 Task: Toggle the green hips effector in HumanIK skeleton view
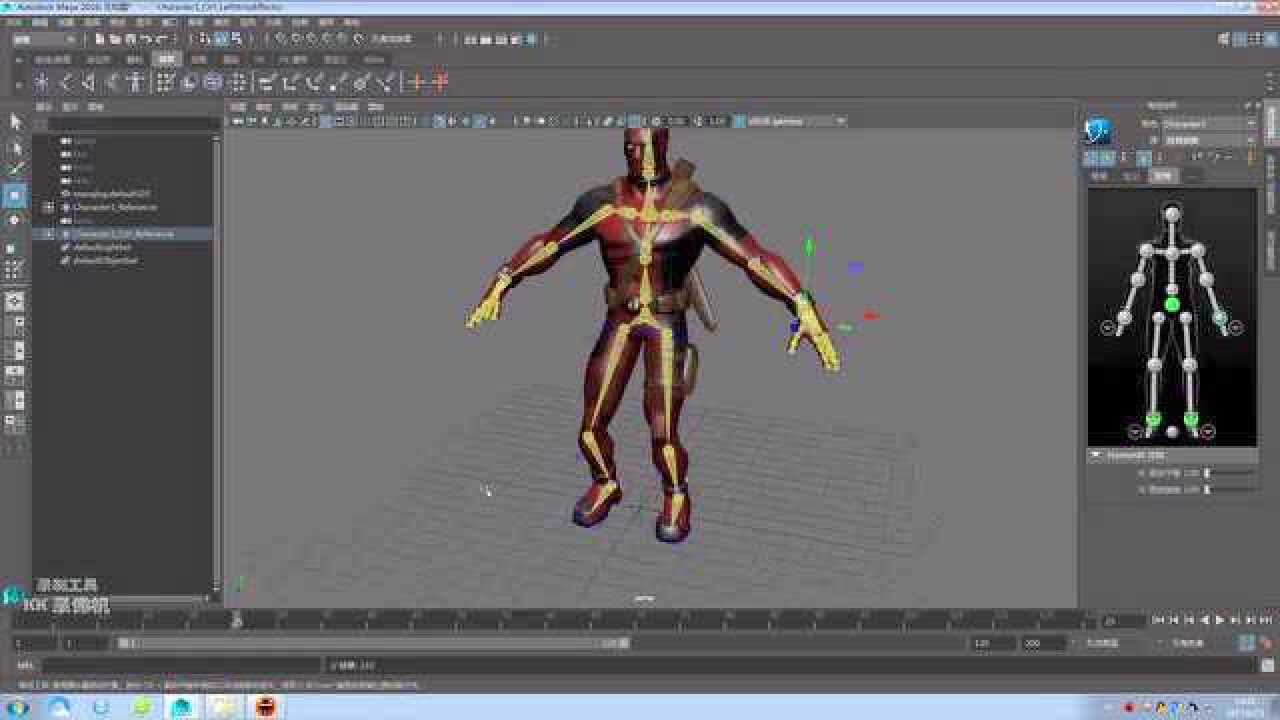coord(1172,303)
